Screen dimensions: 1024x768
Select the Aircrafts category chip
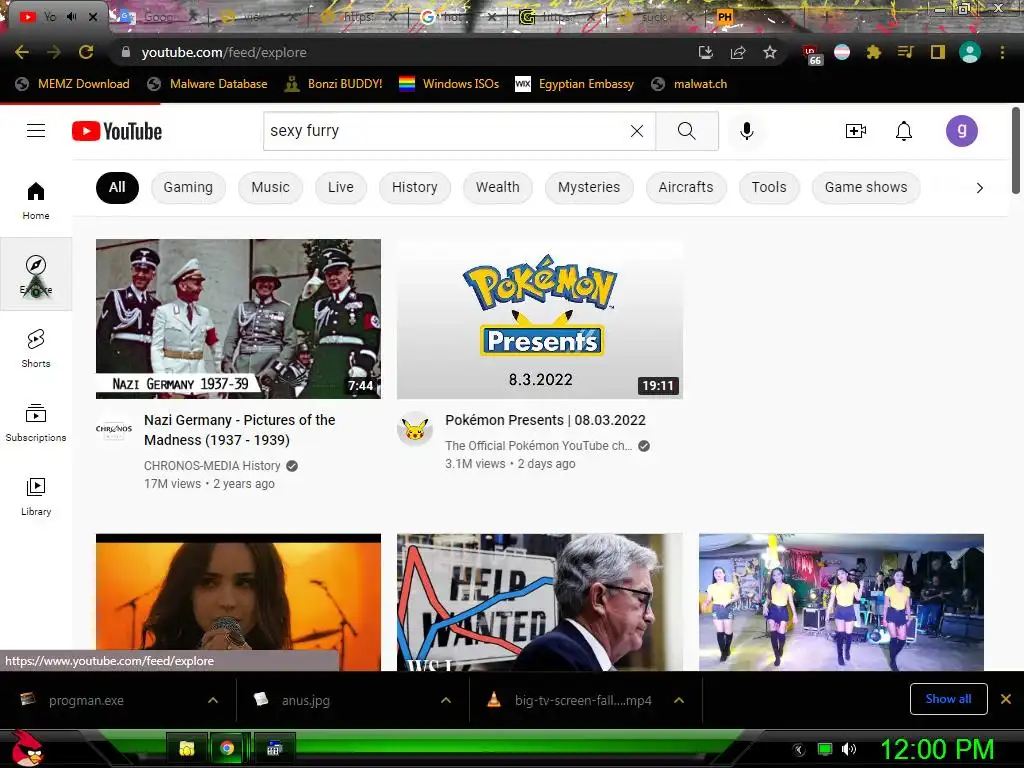pos(686,187)
